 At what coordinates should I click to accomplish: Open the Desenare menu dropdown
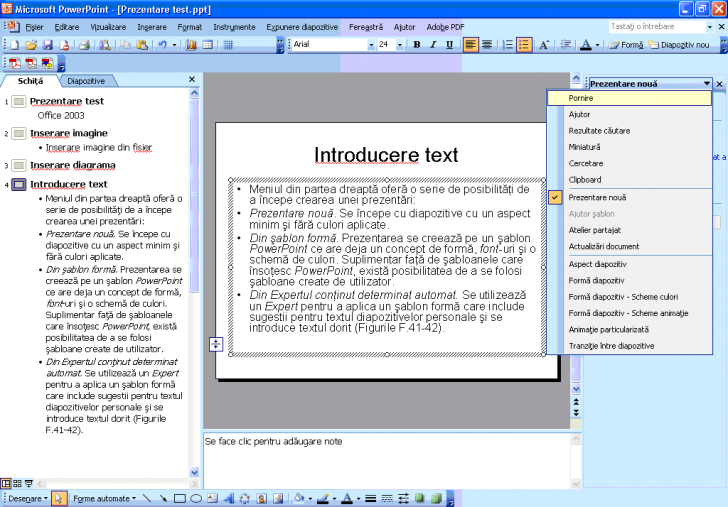click(28, 499)
